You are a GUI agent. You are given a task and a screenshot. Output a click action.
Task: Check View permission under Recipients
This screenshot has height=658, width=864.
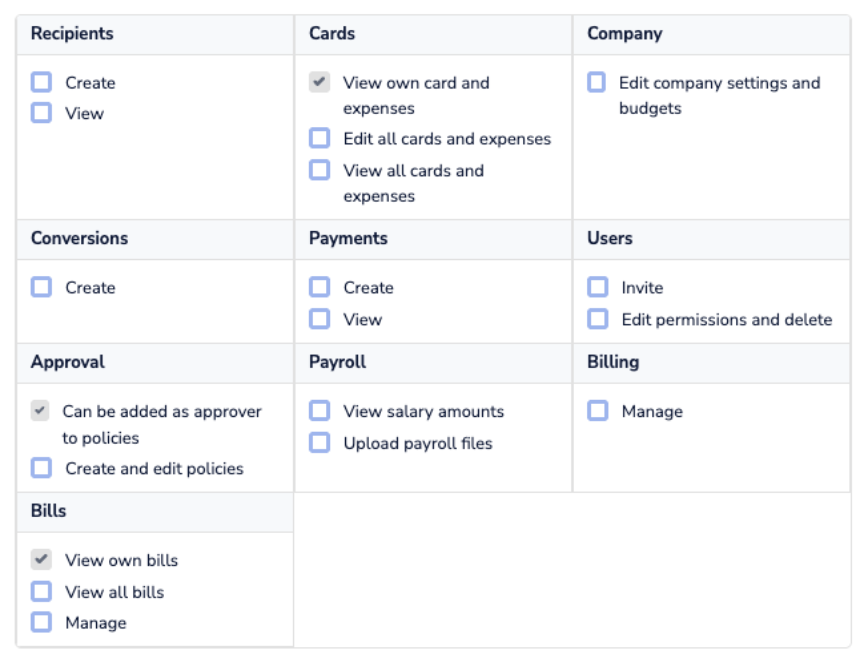click(x=41, y=113)
